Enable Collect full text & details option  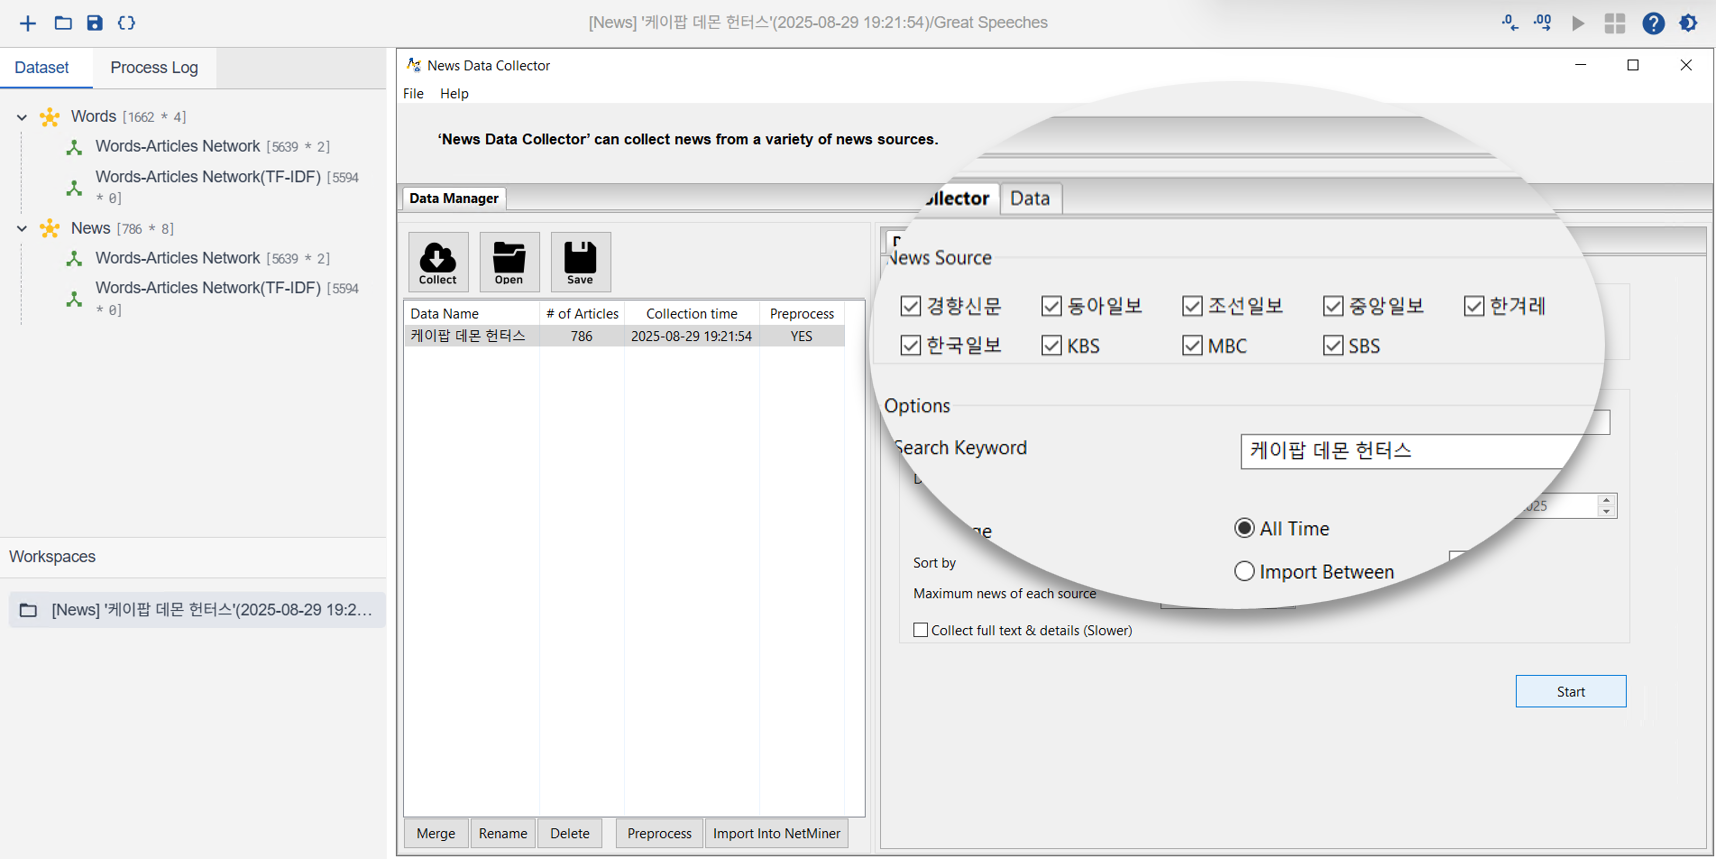tap(921, 630)
